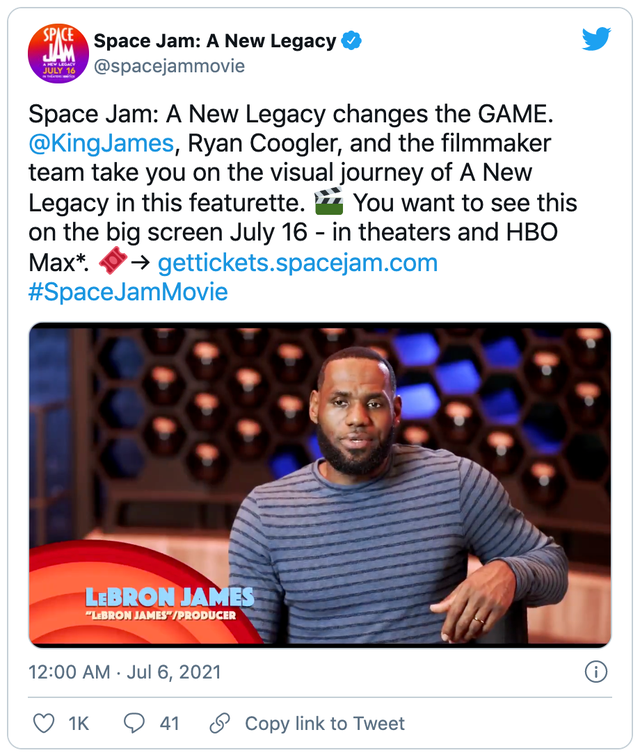
Task: Click the 1K likes count
Action: coord(78,723)
